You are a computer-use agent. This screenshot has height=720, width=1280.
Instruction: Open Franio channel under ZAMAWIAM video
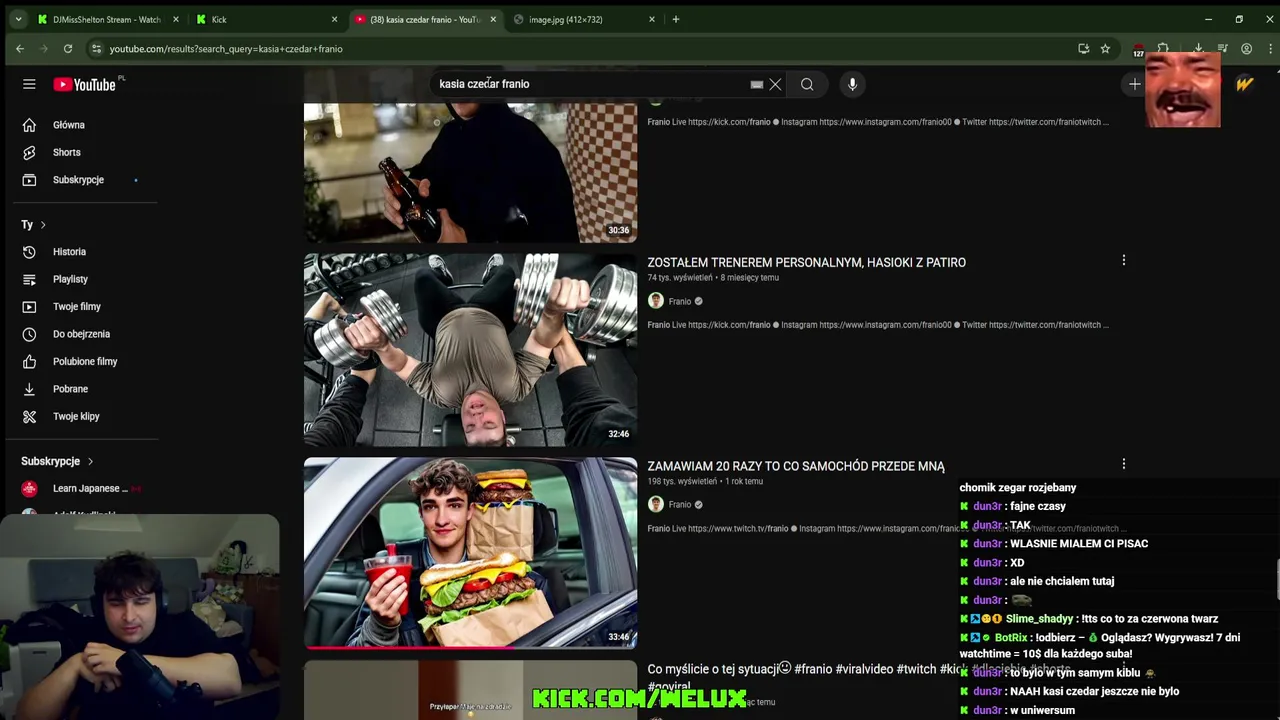click(x=680, y=505)
